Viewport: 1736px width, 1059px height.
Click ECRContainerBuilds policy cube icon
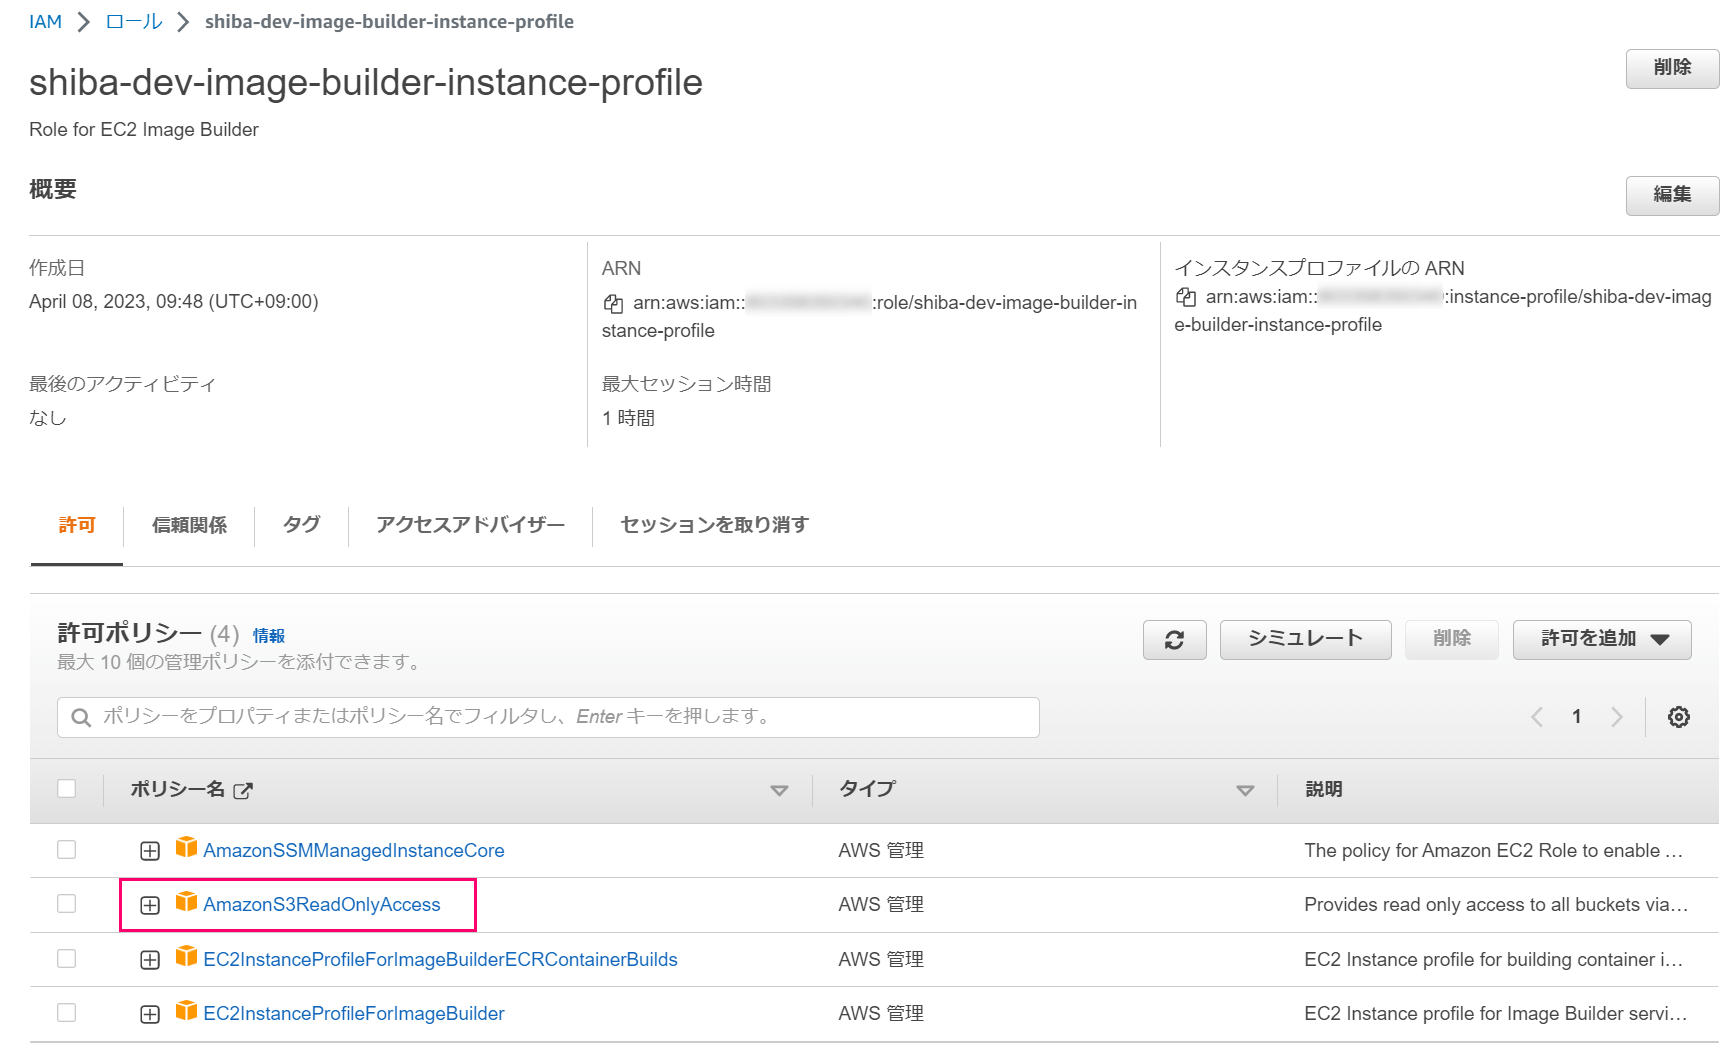[186, 957]
